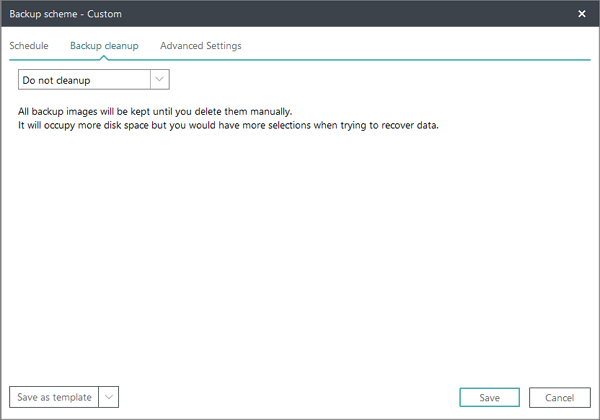Select the Backup cleanup tab

click(104, 46)
